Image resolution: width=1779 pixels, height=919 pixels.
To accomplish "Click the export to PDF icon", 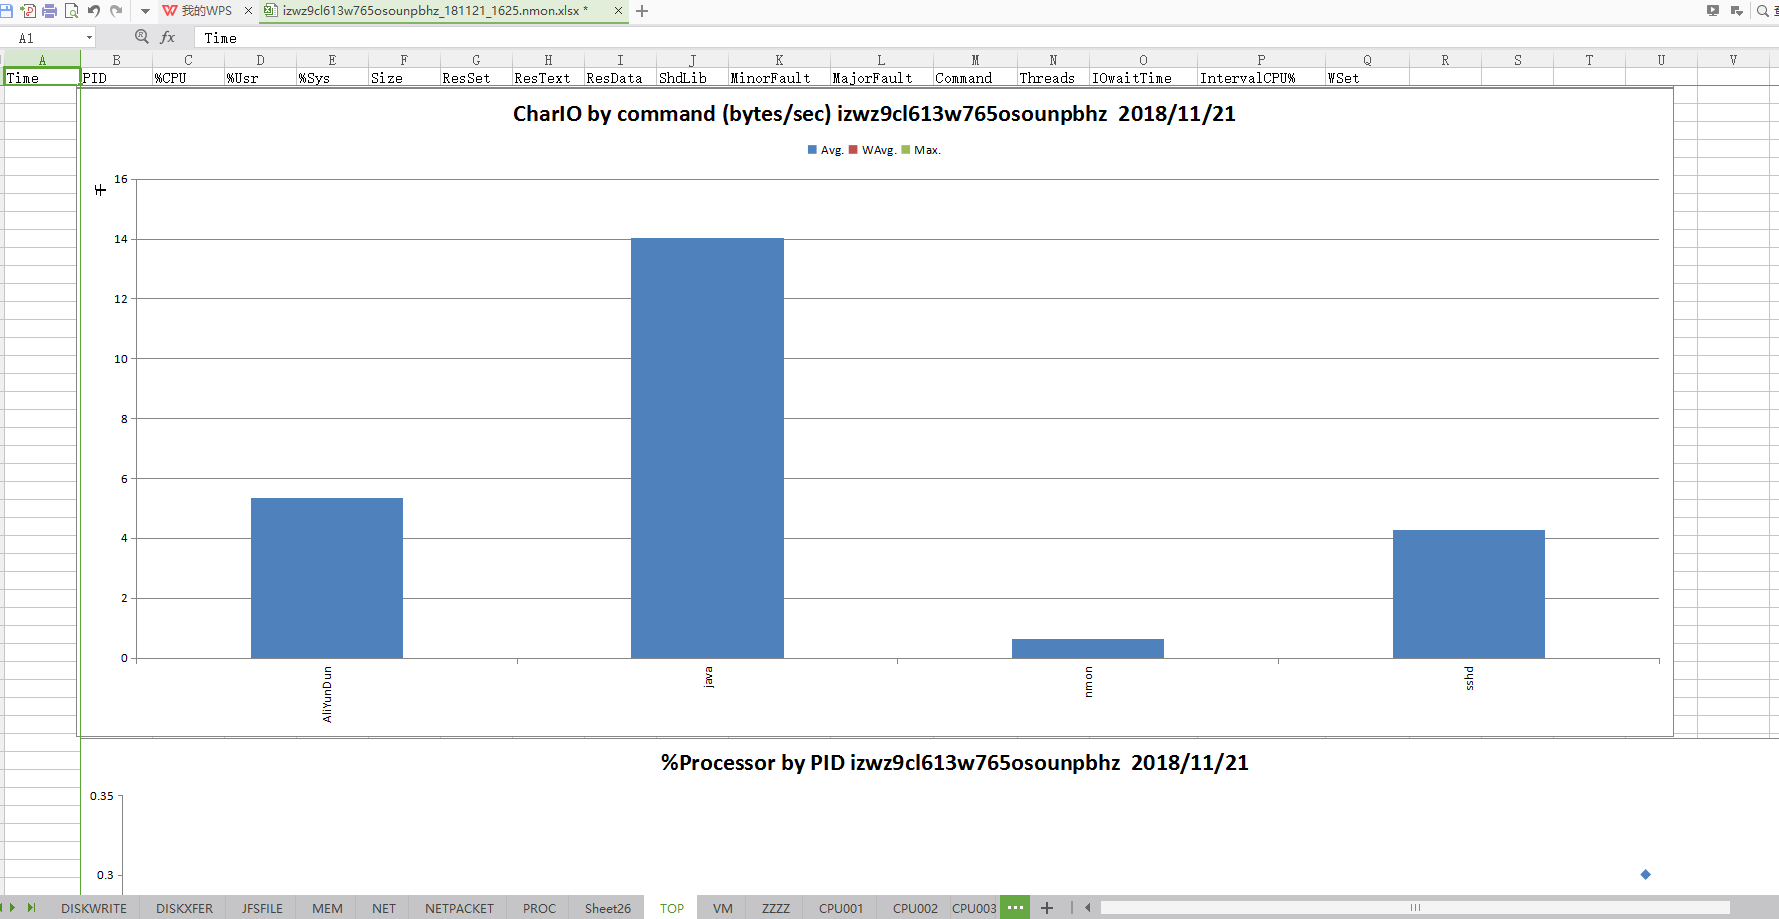I will click(28, 11).
